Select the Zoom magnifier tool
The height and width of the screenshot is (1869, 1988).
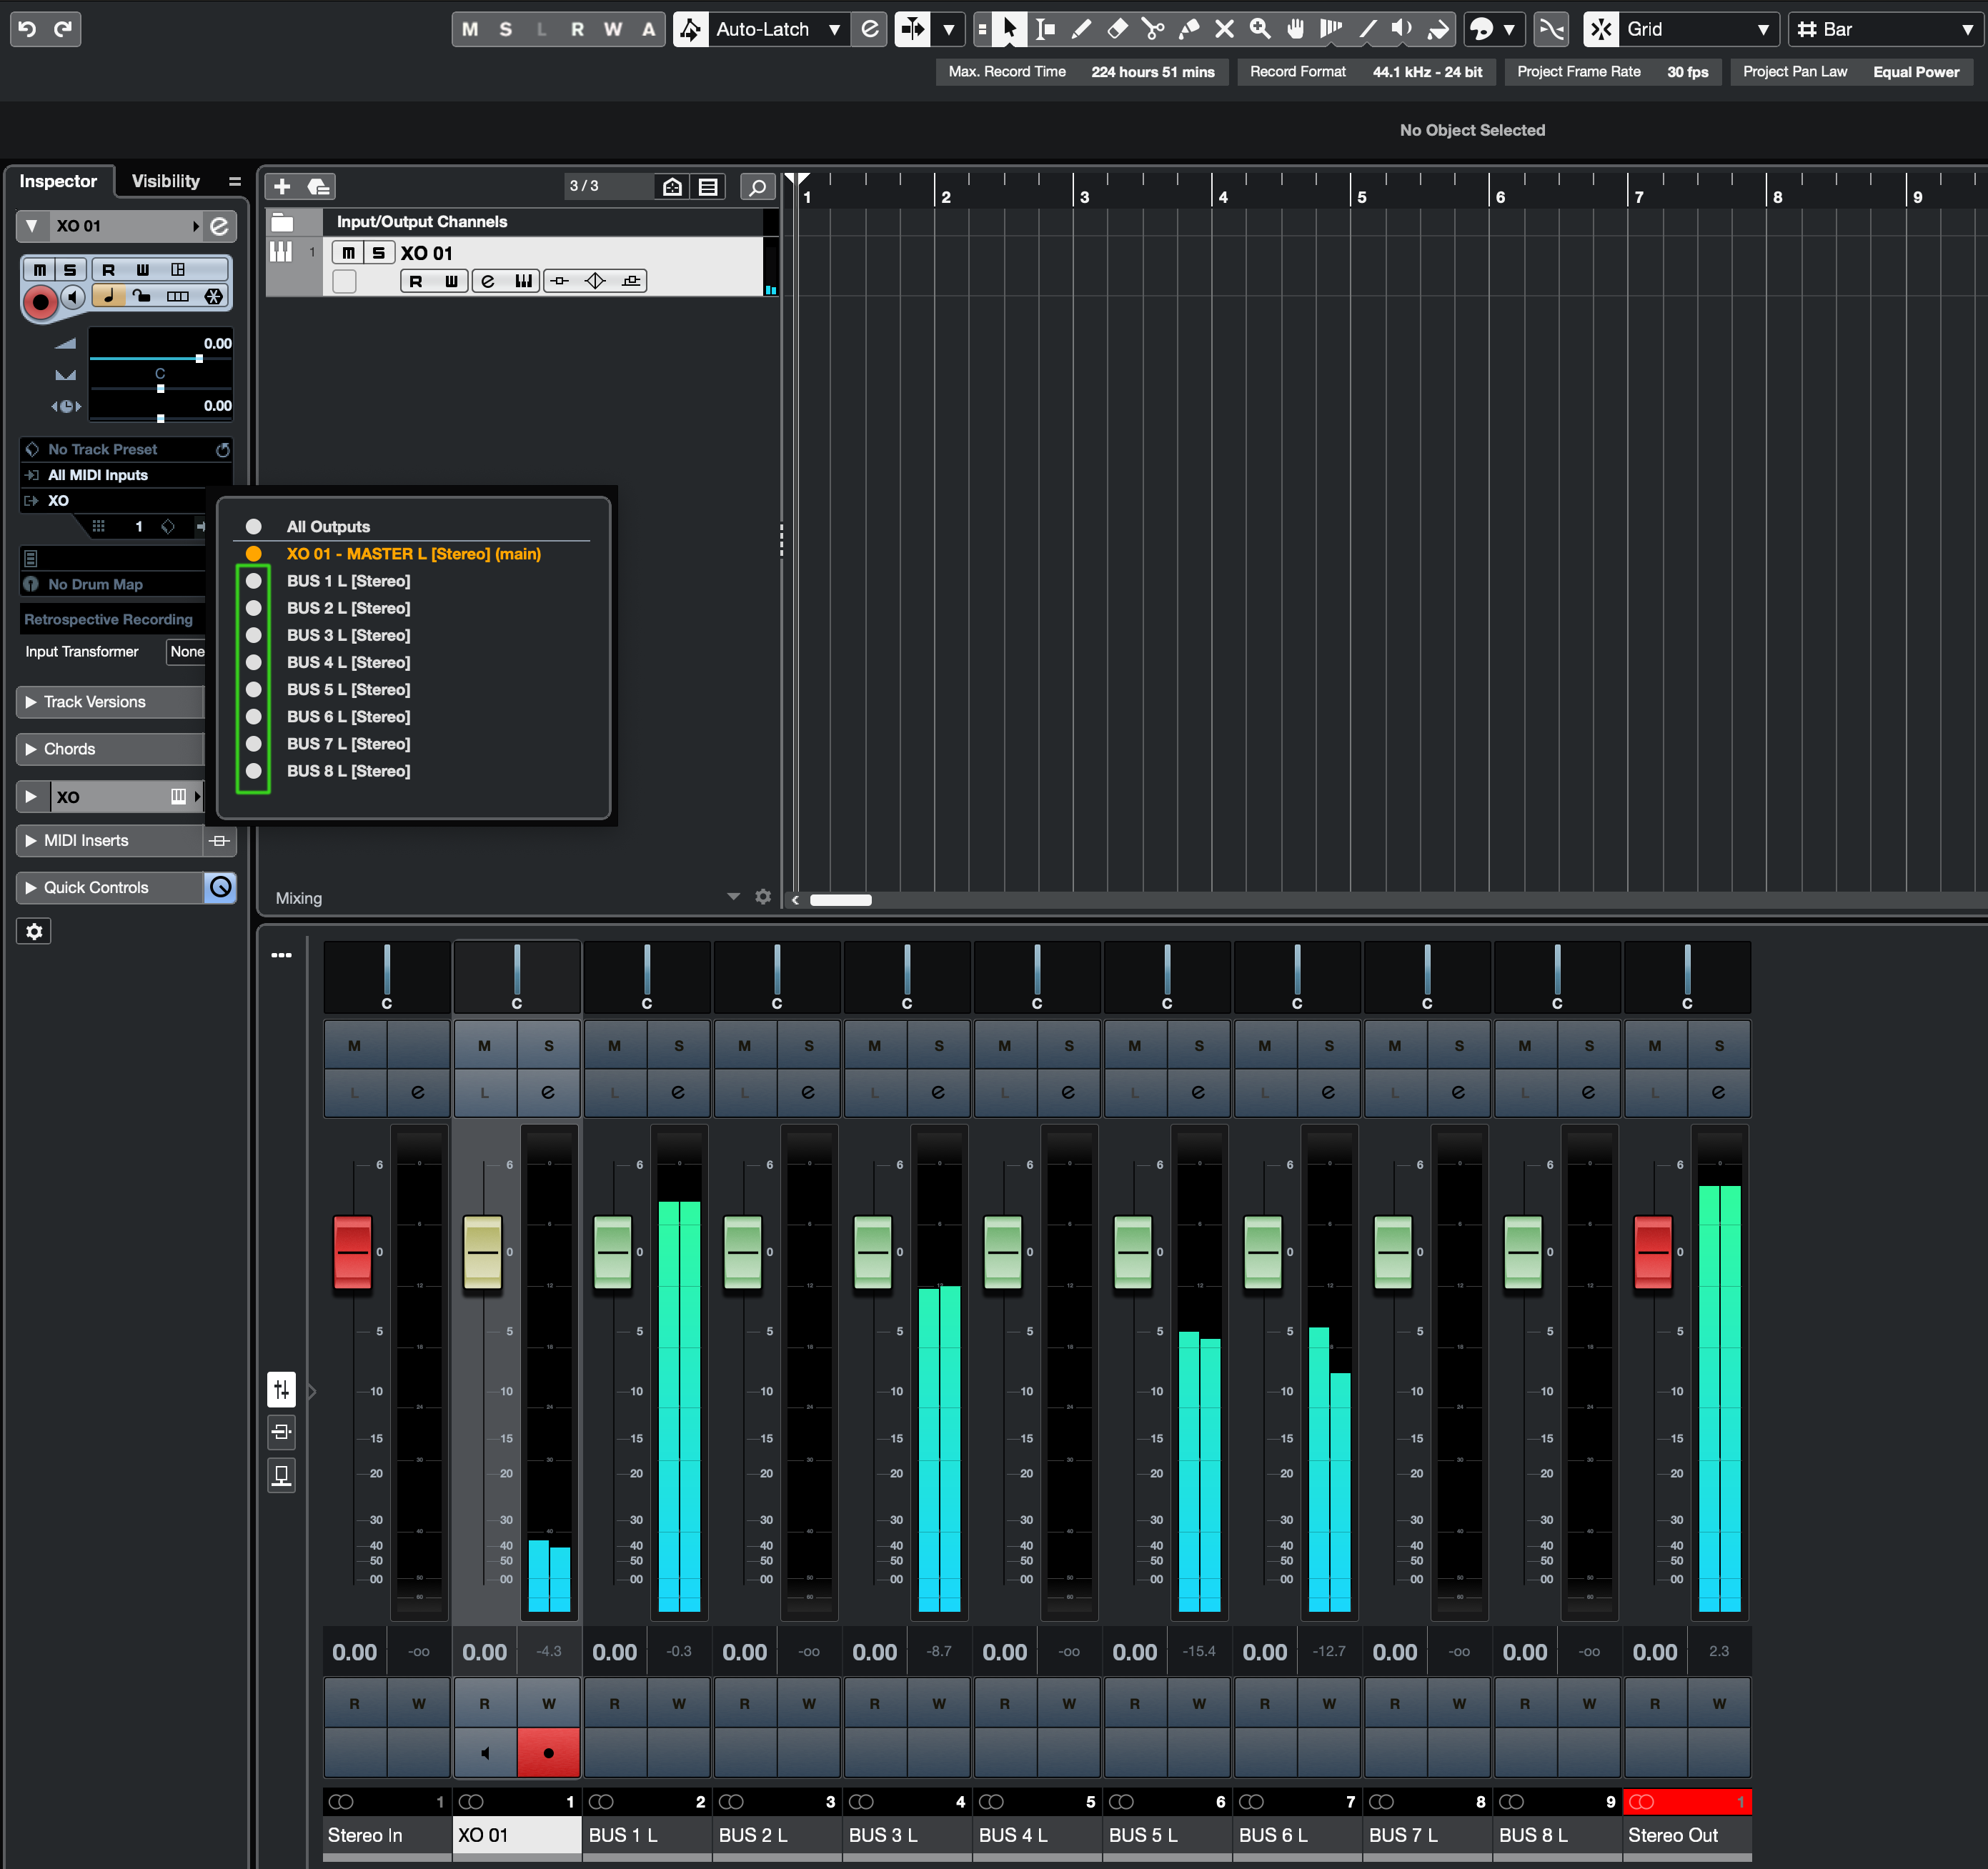coord(1260,29)
